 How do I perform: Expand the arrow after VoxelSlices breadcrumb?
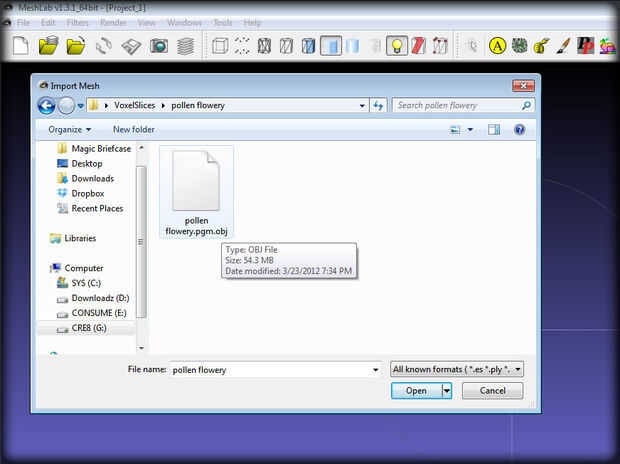[x=163, y=106]
